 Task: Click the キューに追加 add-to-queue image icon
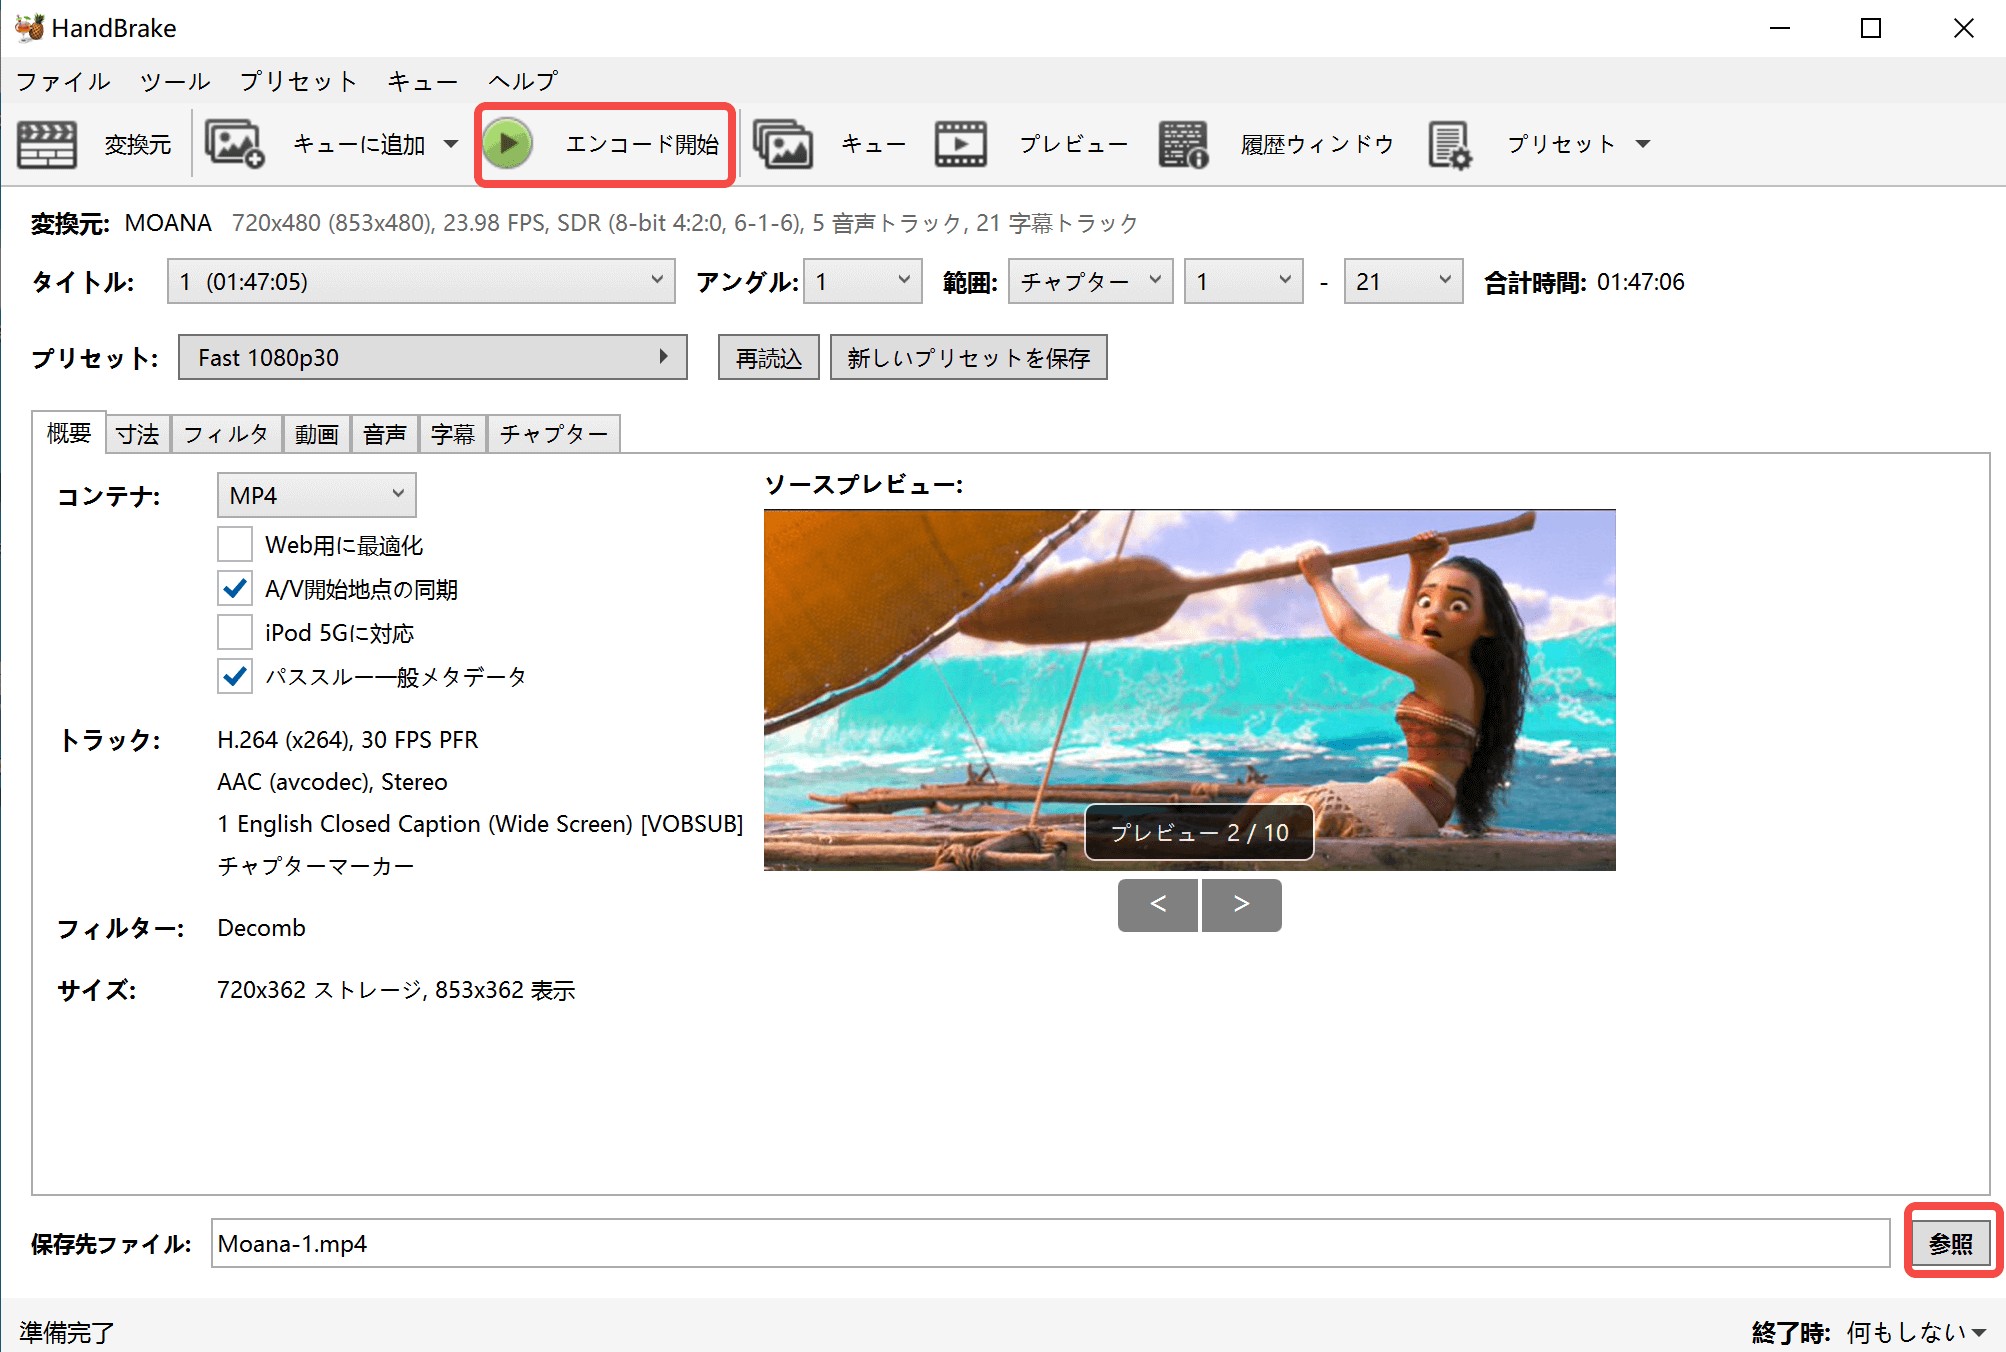pyautogui.click(x=234, y=144)
